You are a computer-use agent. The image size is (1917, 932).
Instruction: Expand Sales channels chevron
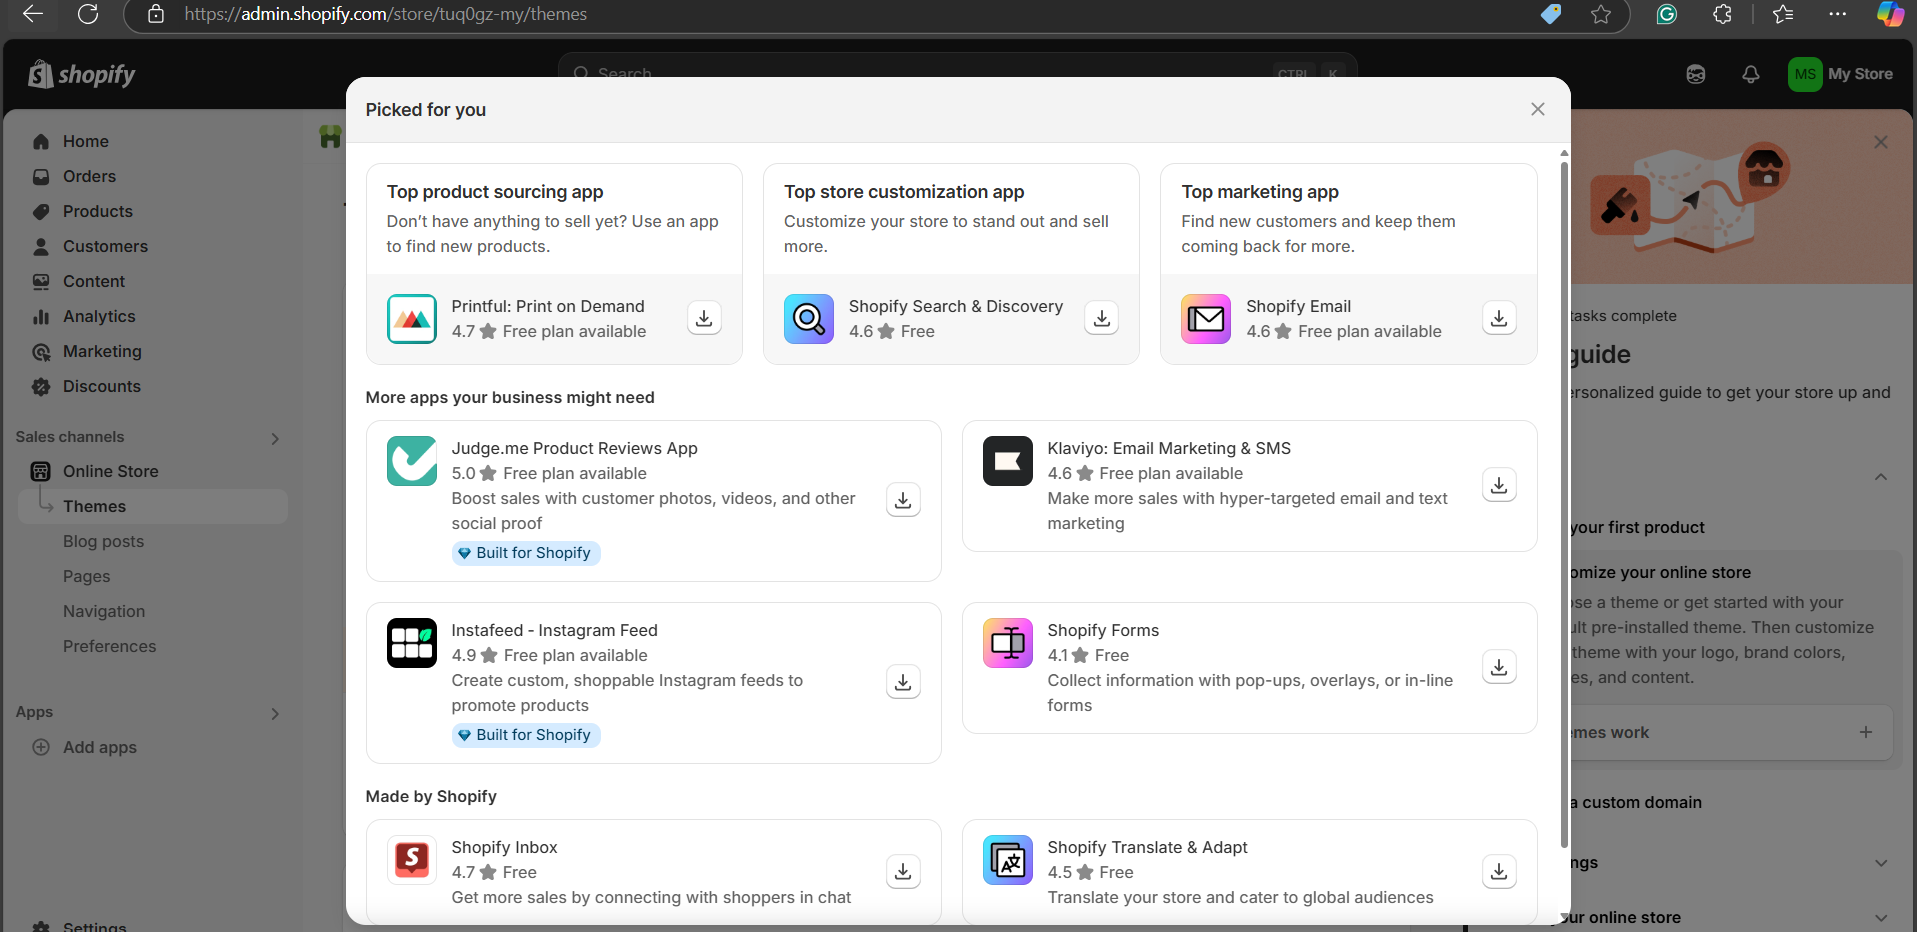275,438
